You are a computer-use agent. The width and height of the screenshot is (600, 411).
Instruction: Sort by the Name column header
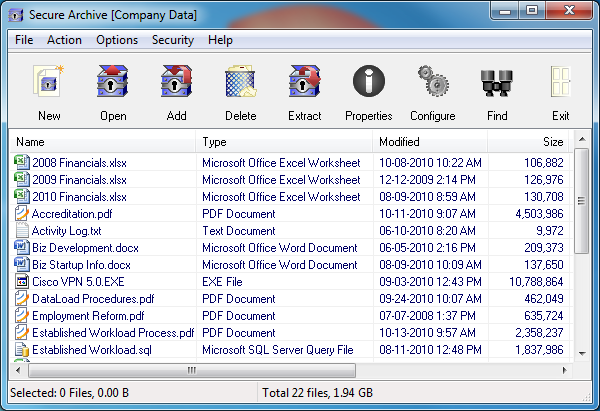pyautogui.click(x=102, y=142)
